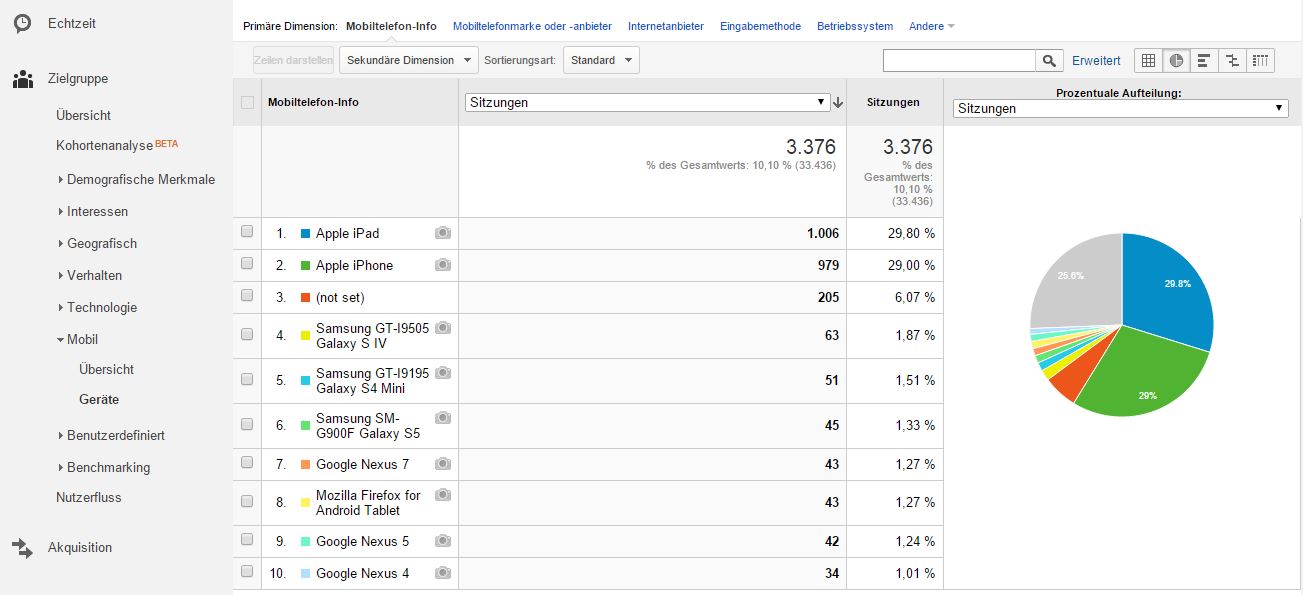Screen dimensions: 1303x595
Task: Tick the checkbox for Samsung Galaxy S IV row
Action: click(x=247, y=335)
